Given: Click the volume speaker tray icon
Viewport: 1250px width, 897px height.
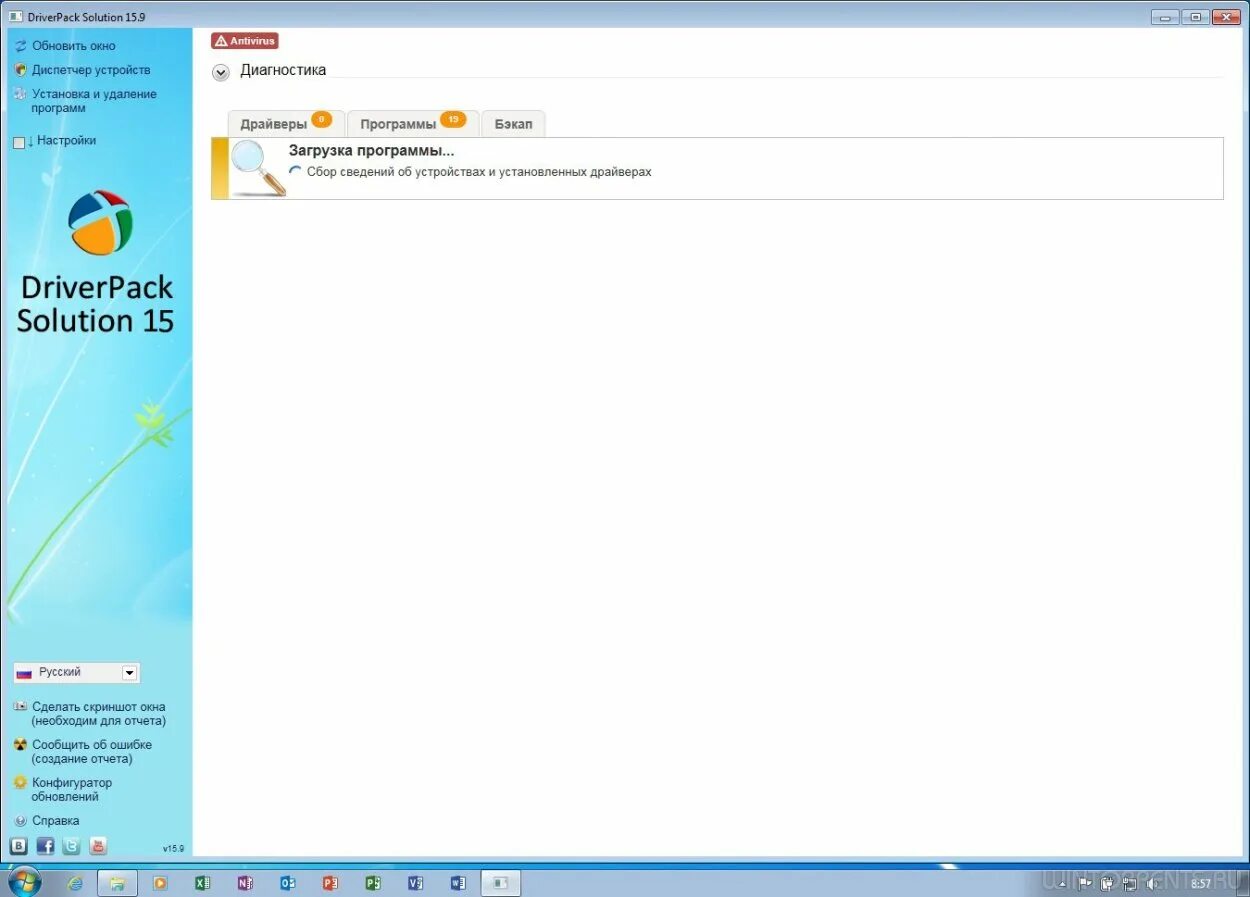Looking at the screenshot, I should point(1153,883).
